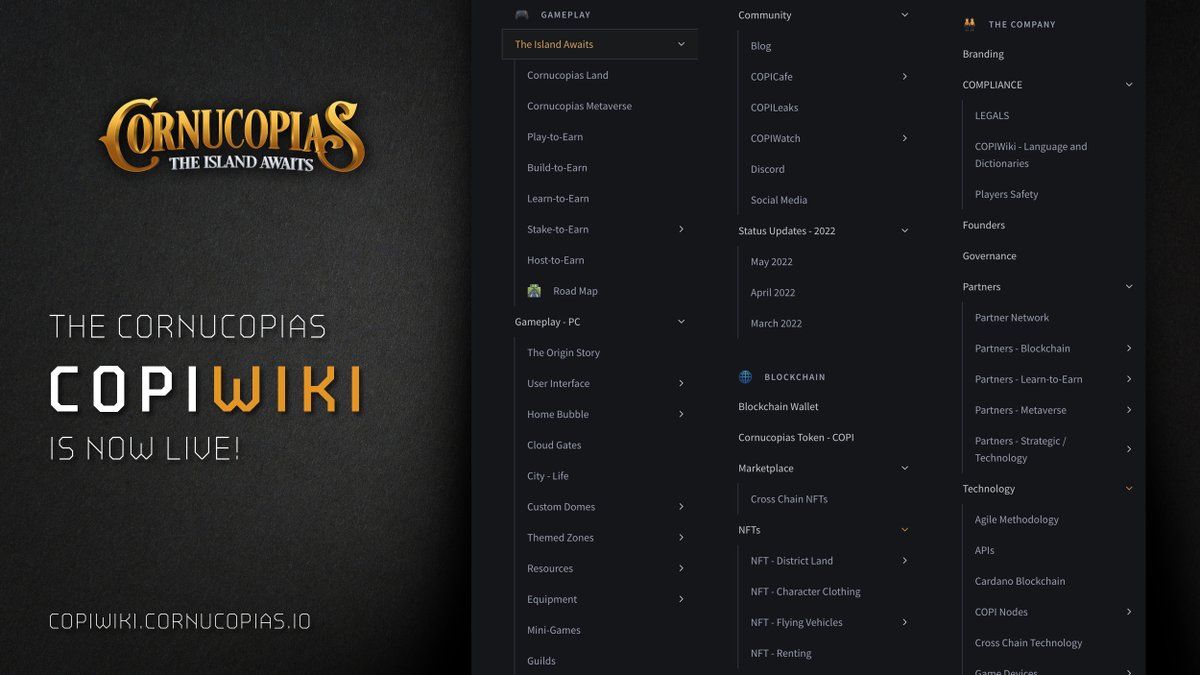This screenshot has width=1200, height=675.
Task: Expand NFT - District Land submenu
Action: point(905,561)
